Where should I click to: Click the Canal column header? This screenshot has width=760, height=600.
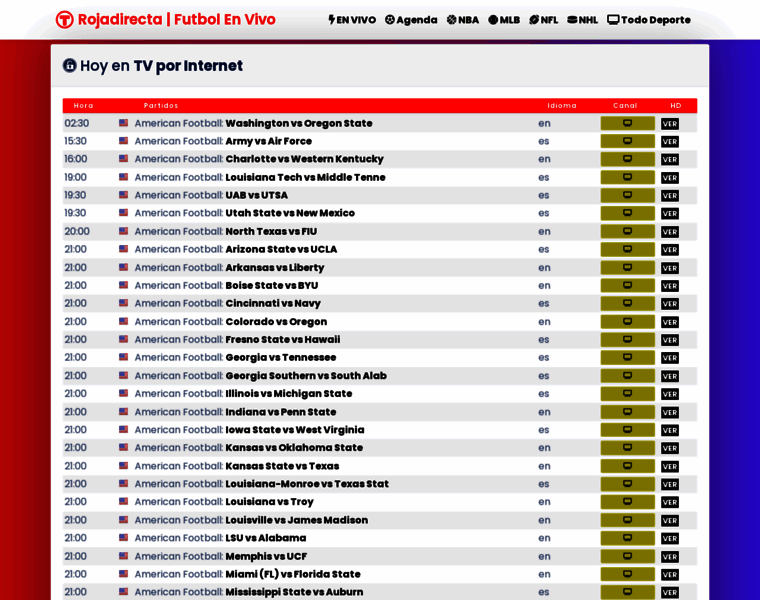[x=625, y=106]
